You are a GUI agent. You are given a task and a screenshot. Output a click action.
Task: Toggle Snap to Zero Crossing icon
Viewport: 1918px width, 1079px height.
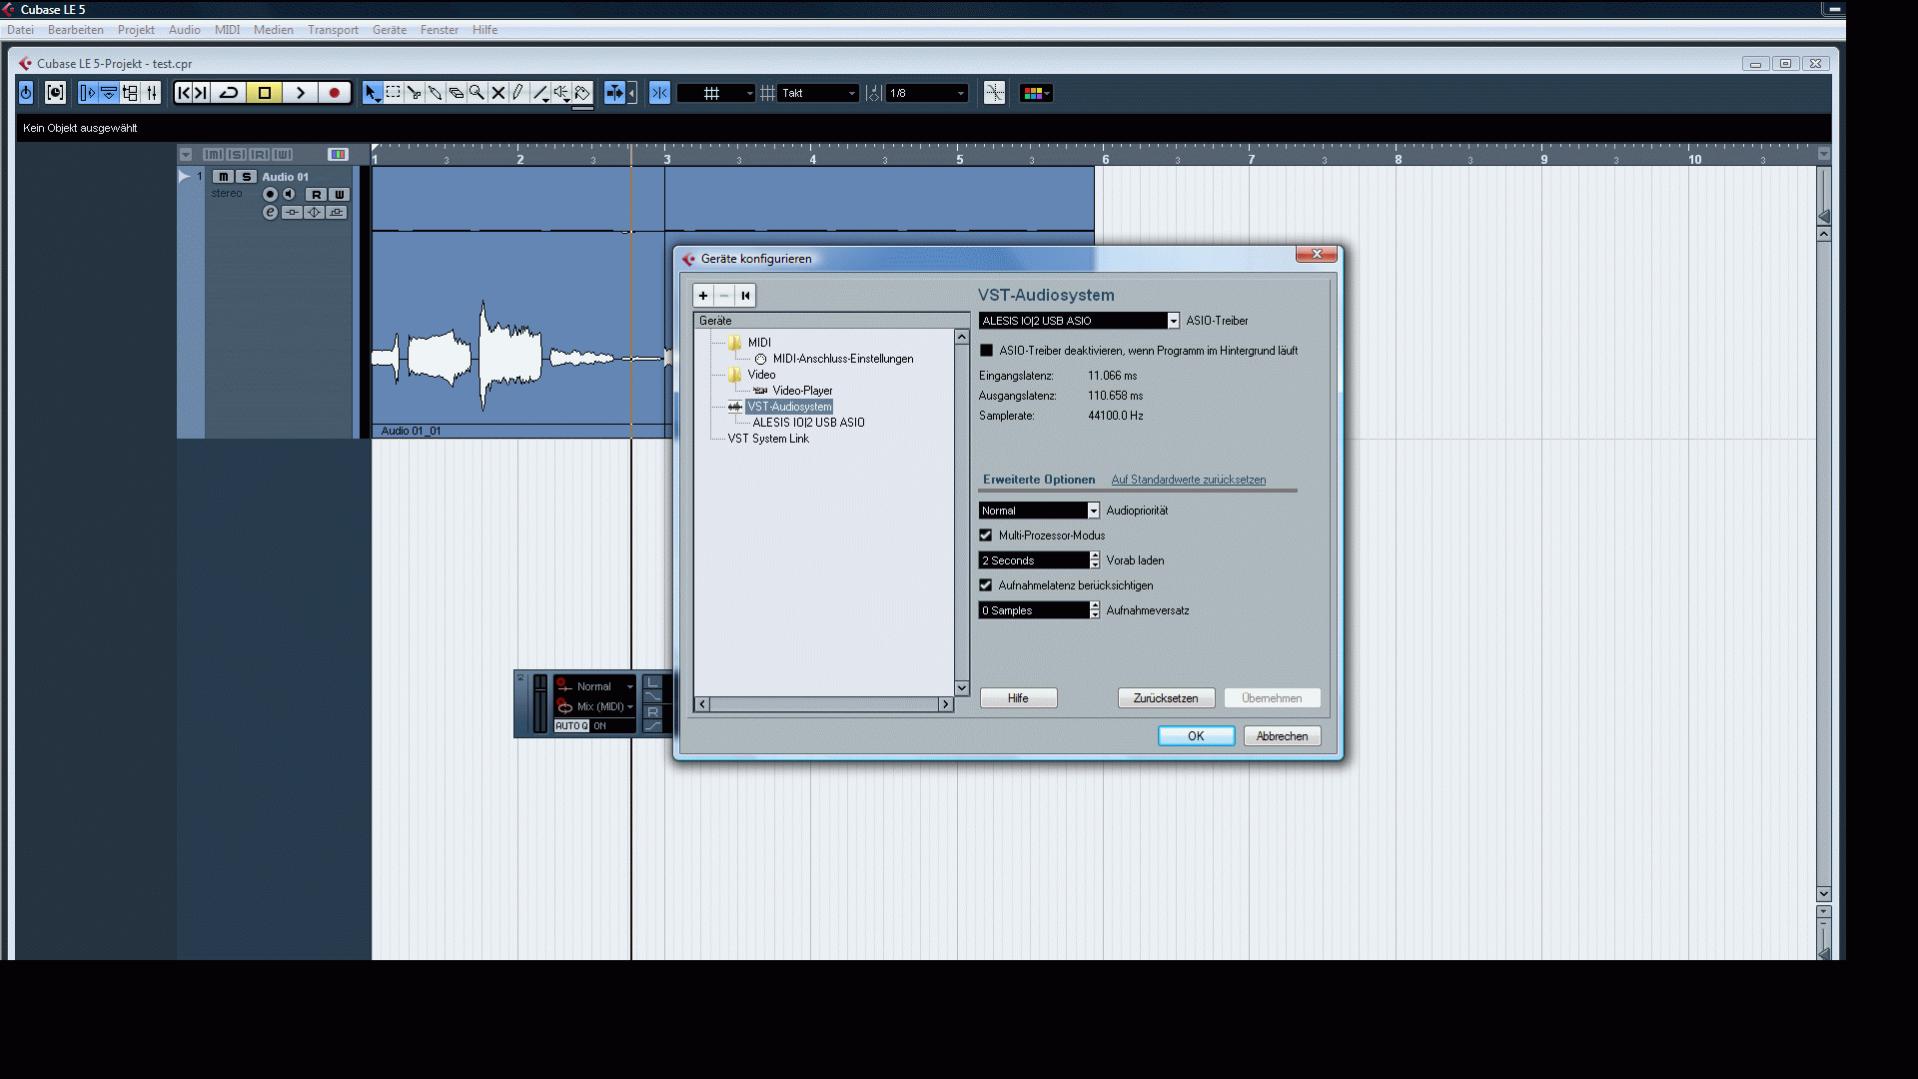(994, 93)
